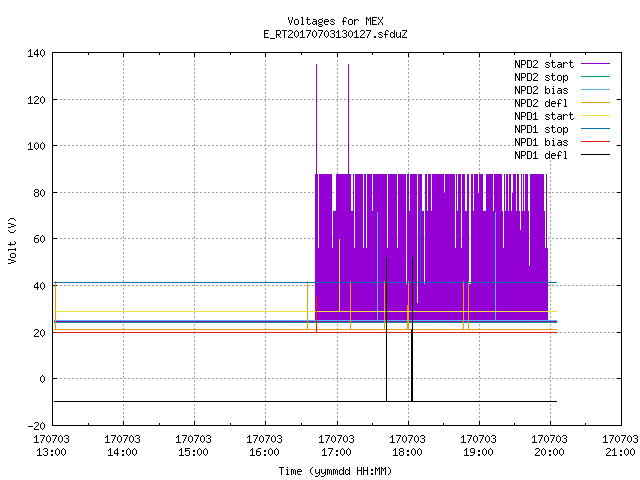Click the 40 y-axis tick label
The width and height of the screenshot is (640, 480).
click(x=39, y=286)
